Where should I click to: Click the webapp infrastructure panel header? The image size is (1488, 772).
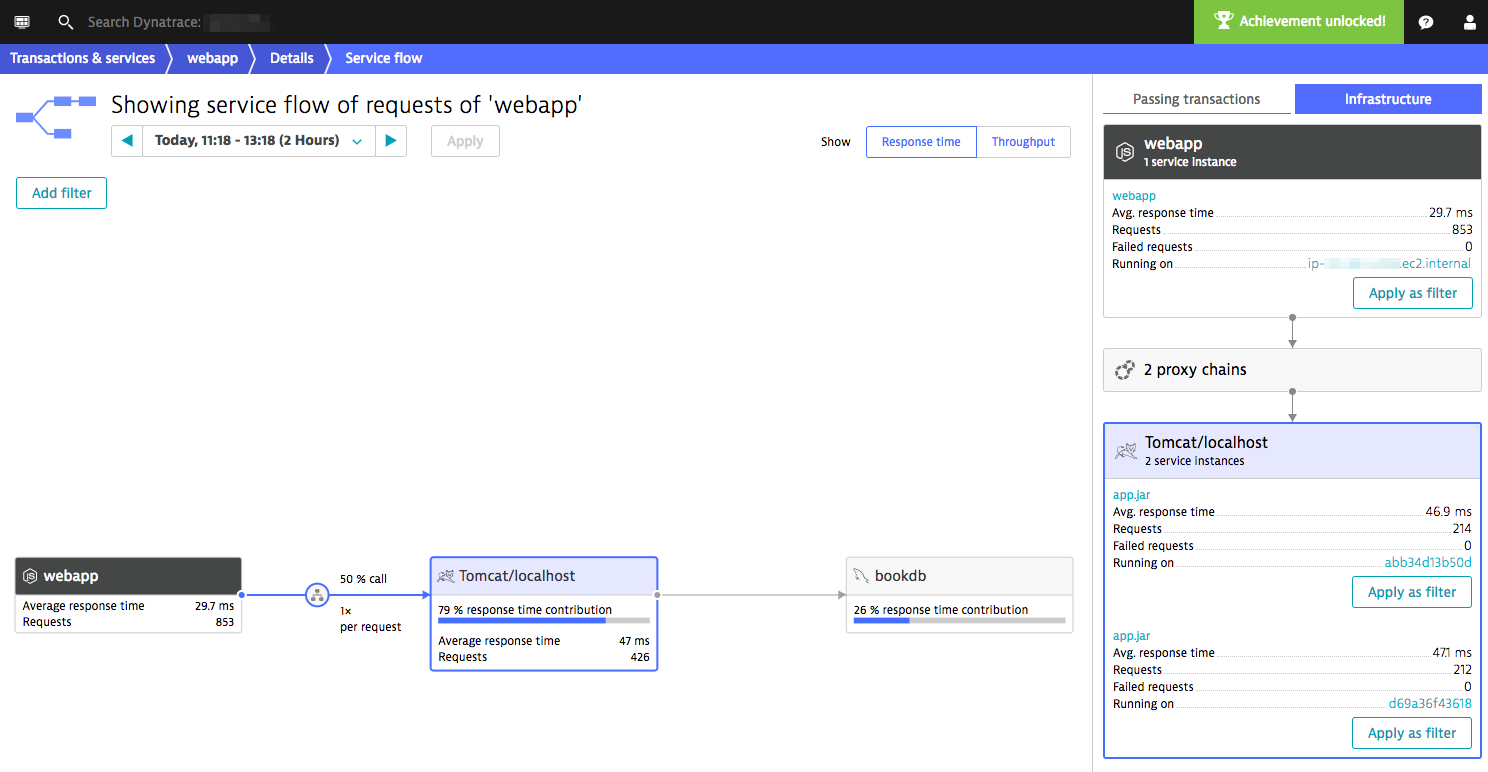[x=1292, y=152]
